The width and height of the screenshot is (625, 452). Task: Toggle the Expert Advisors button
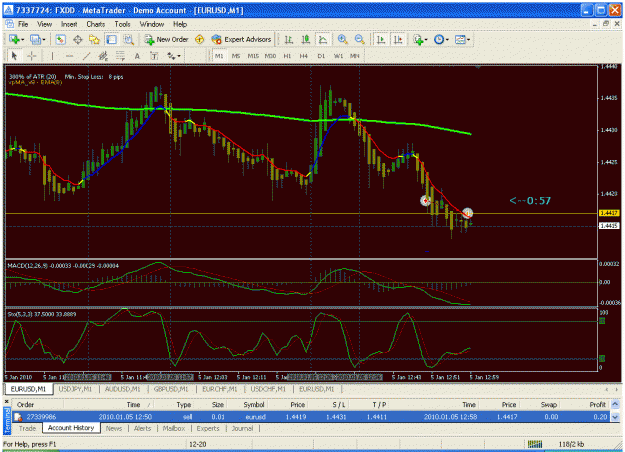click(x=242, y=39)
